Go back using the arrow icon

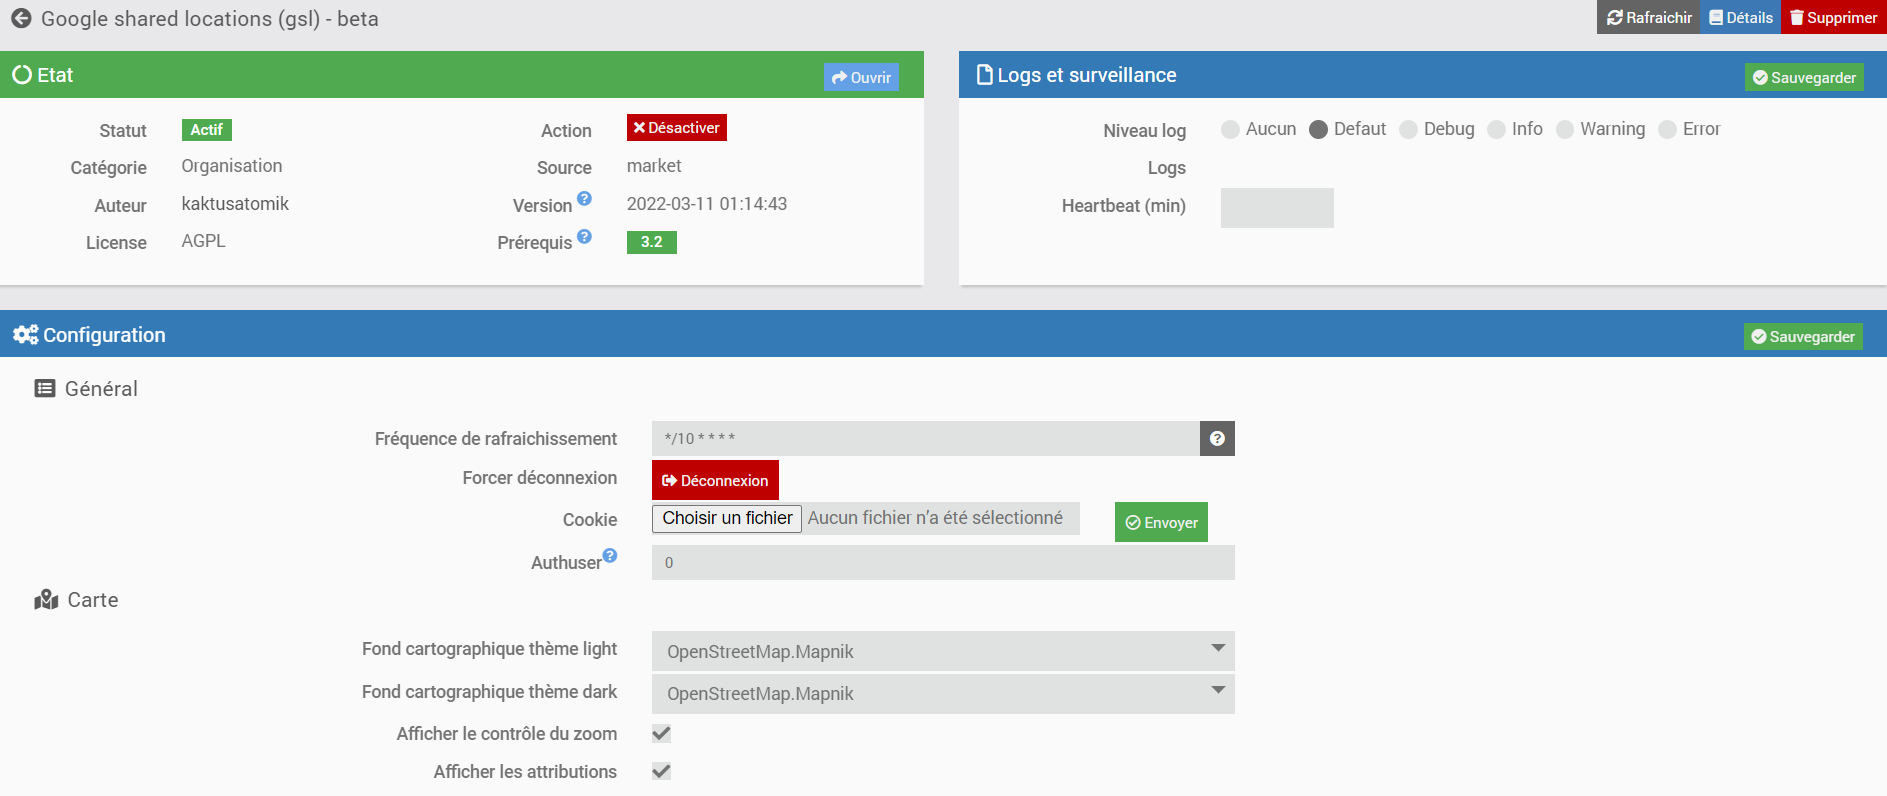[x=21, y=18]
